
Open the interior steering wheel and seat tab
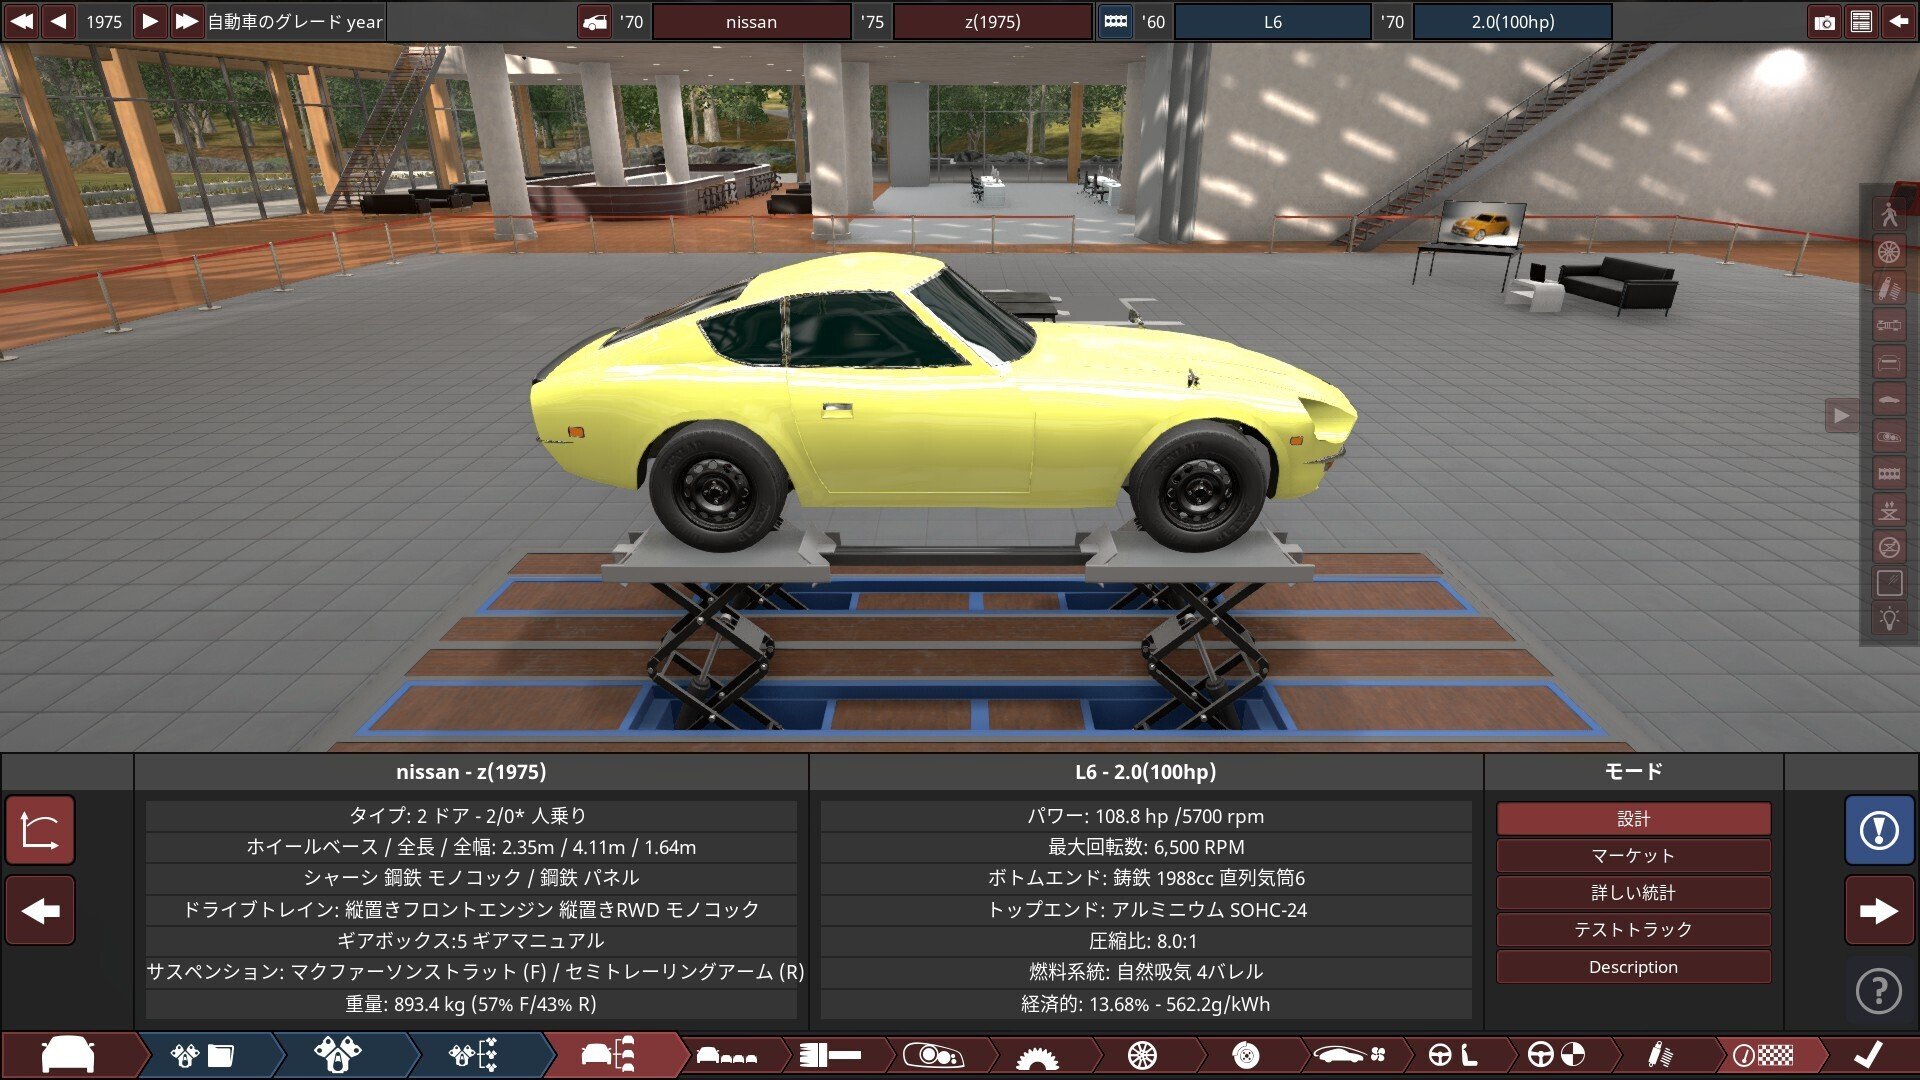[x=1453, y=1055]
